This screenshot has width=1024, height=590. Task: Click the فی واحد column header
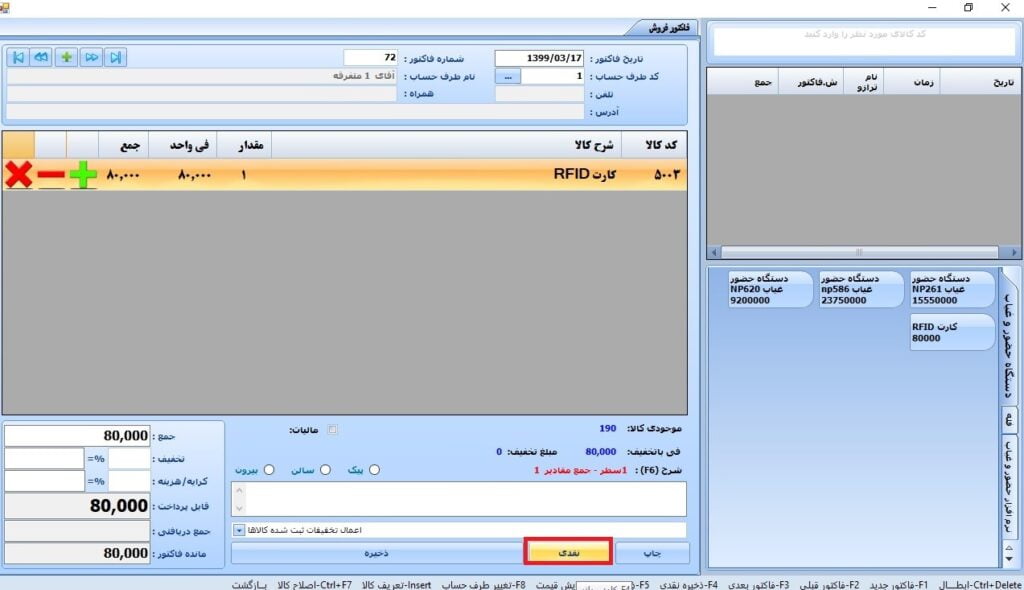[183, 144]
